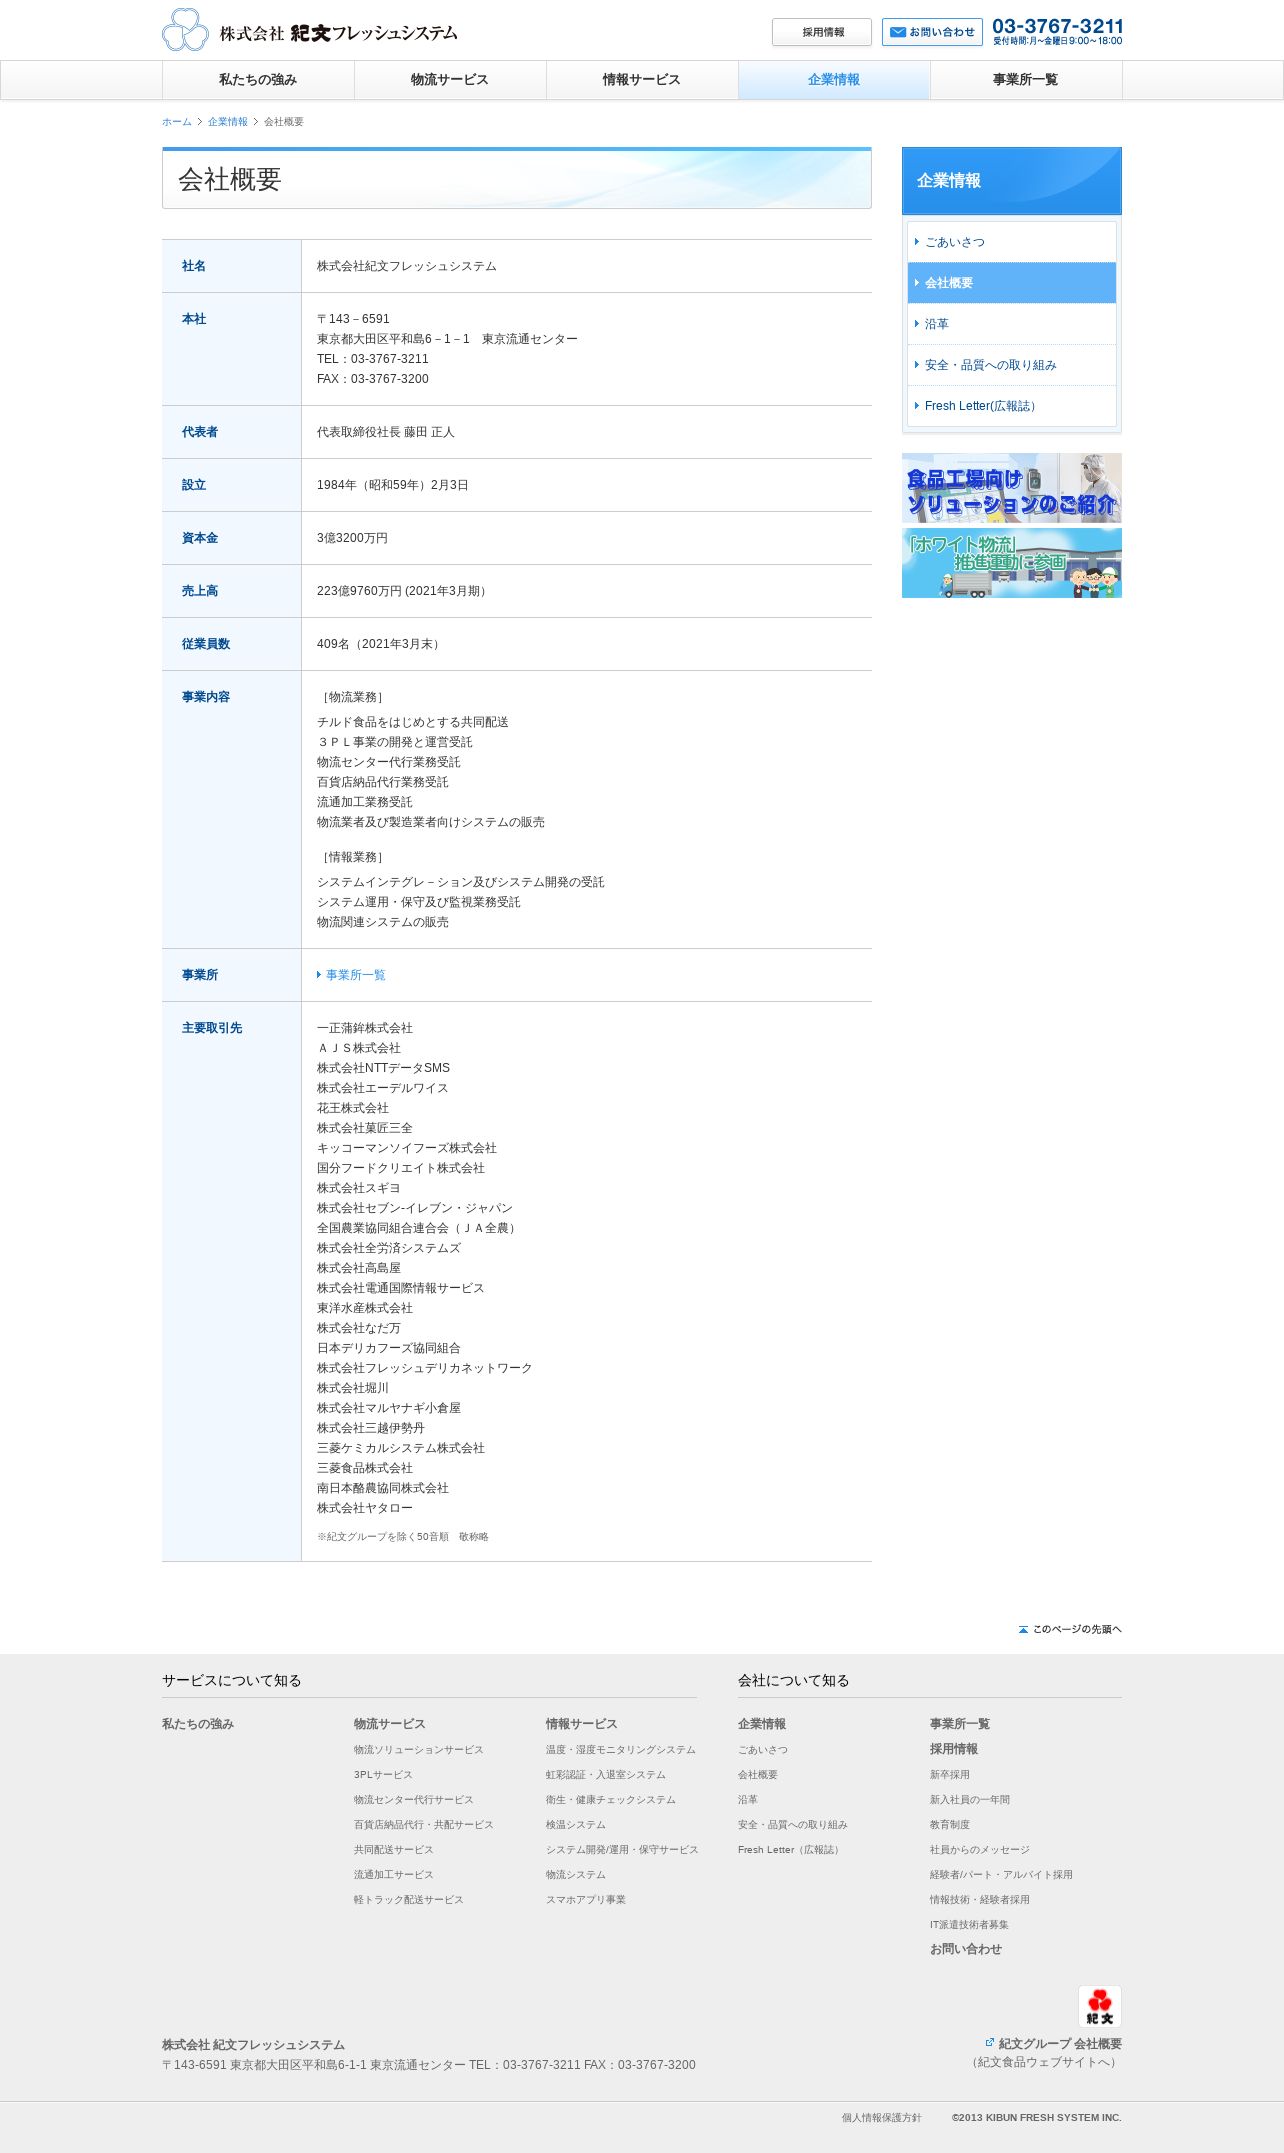Viewport: 1284px width, 2153px height.
Task: Open the 情報サービス navigation menu
Action: (642, 80)
